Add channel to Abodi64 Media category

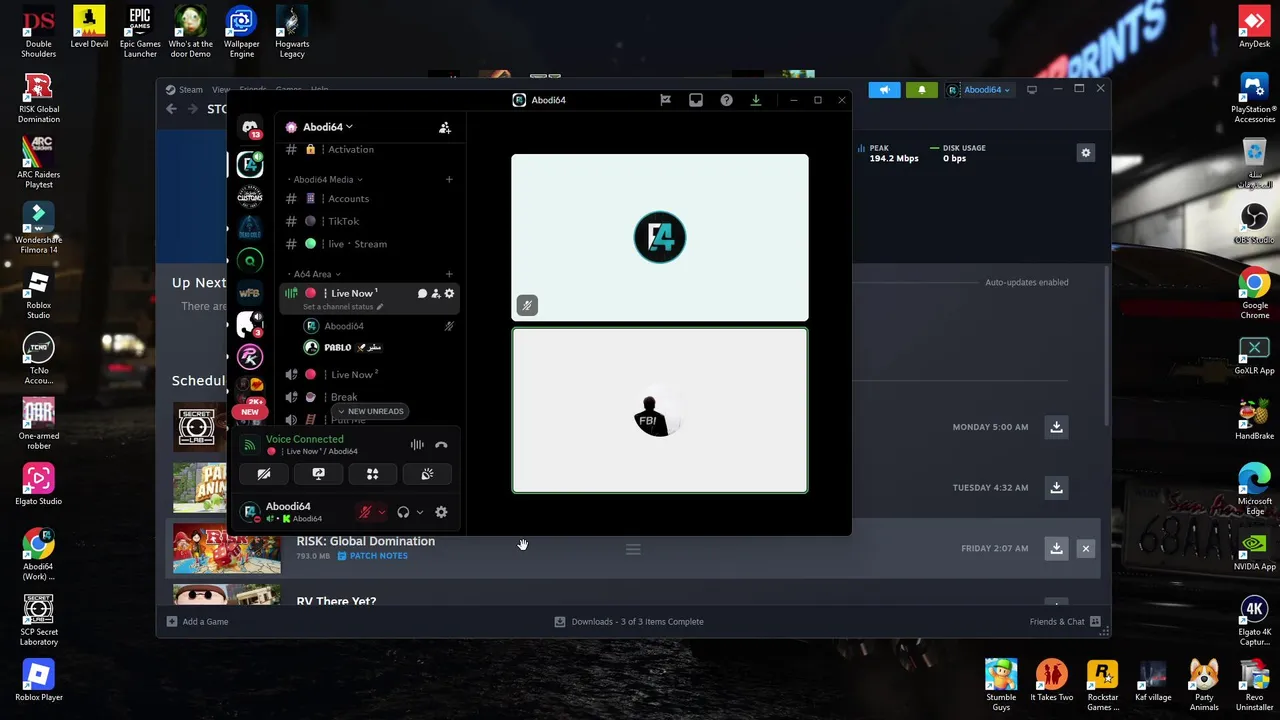pos(449,180)
